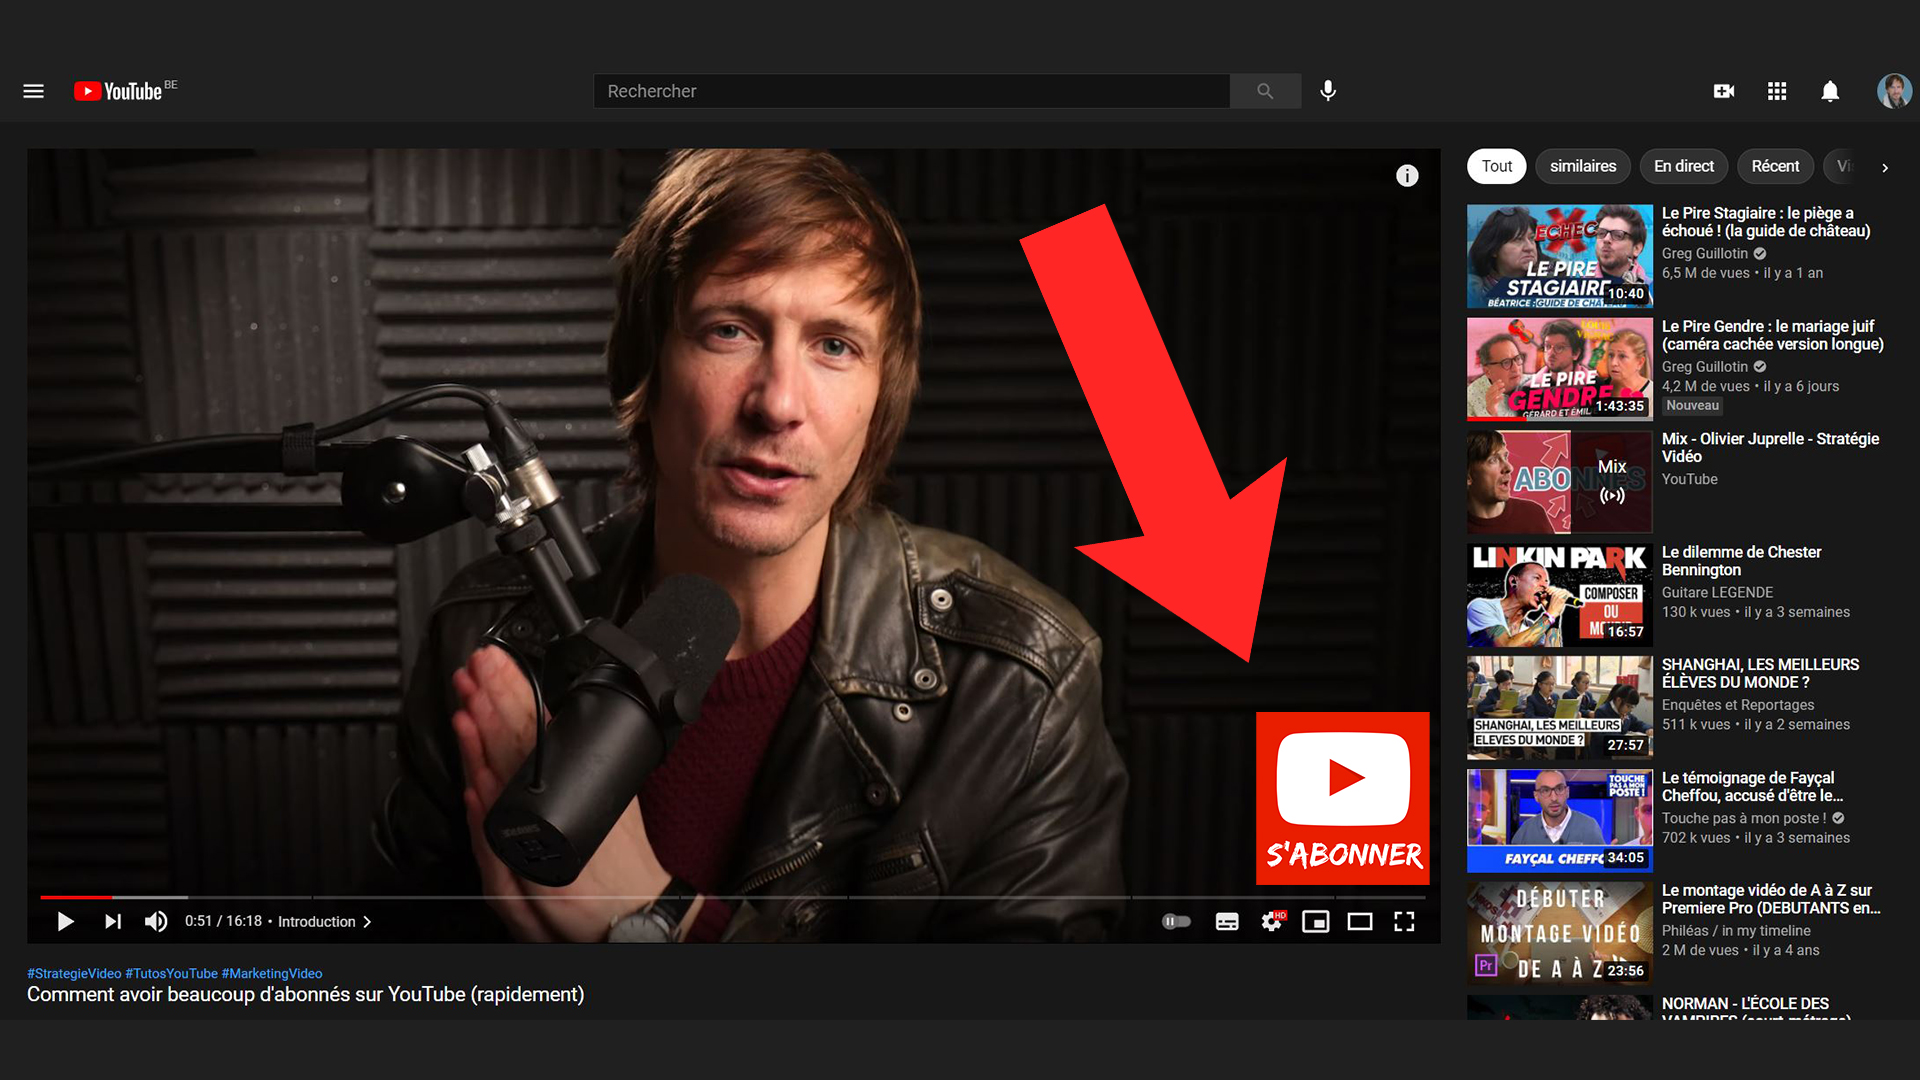Toggle subtitles on the video
The height and width of the screenshot is (1080, 1920).
click(x=1227, y=921)
